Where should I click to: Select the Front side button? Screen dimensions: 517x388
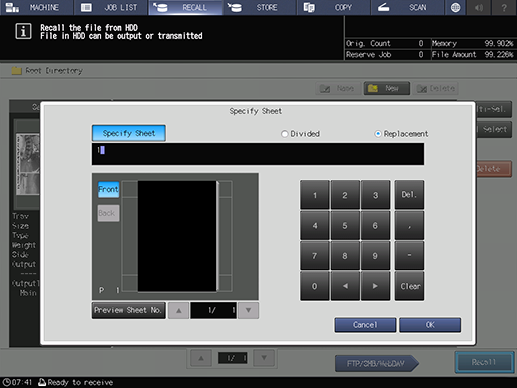[108, 189]
